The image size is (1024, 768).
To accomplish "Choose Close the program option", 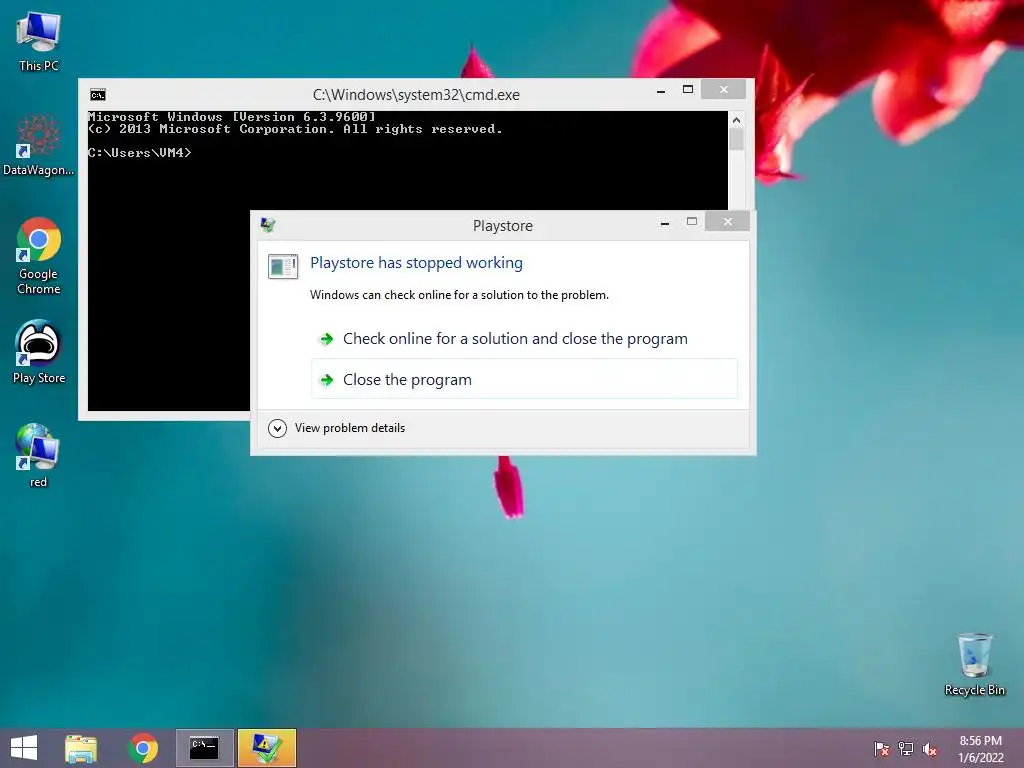I will (524, 379).
